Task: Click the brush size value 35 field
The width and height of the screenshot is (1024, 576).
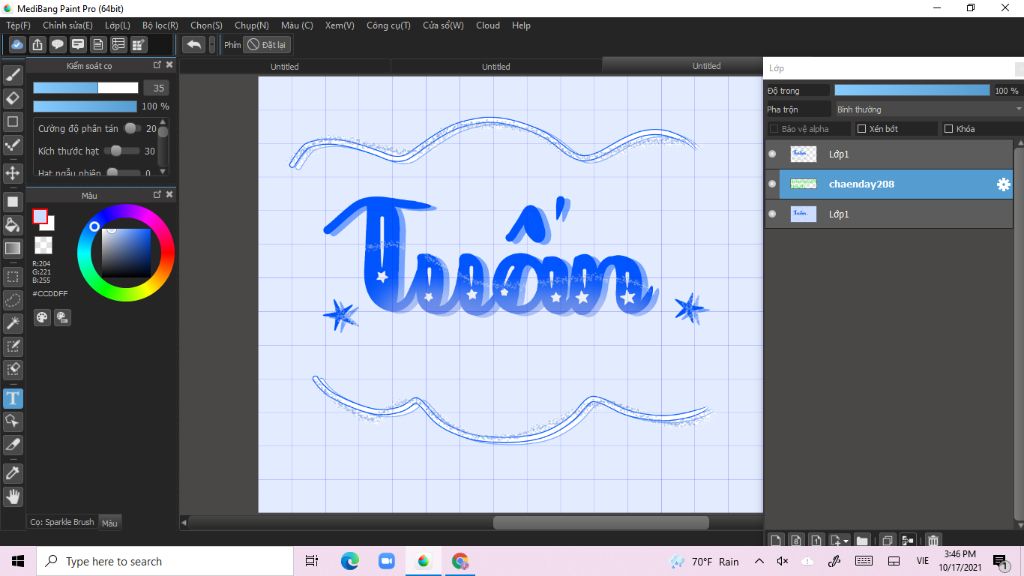Action: tap(158, 88)
